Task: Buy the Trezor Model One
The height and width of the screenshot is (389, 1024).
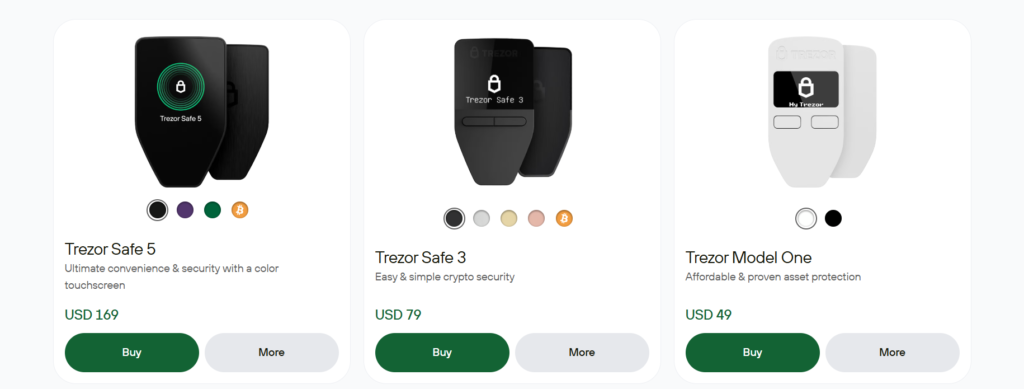Action: 752,352
